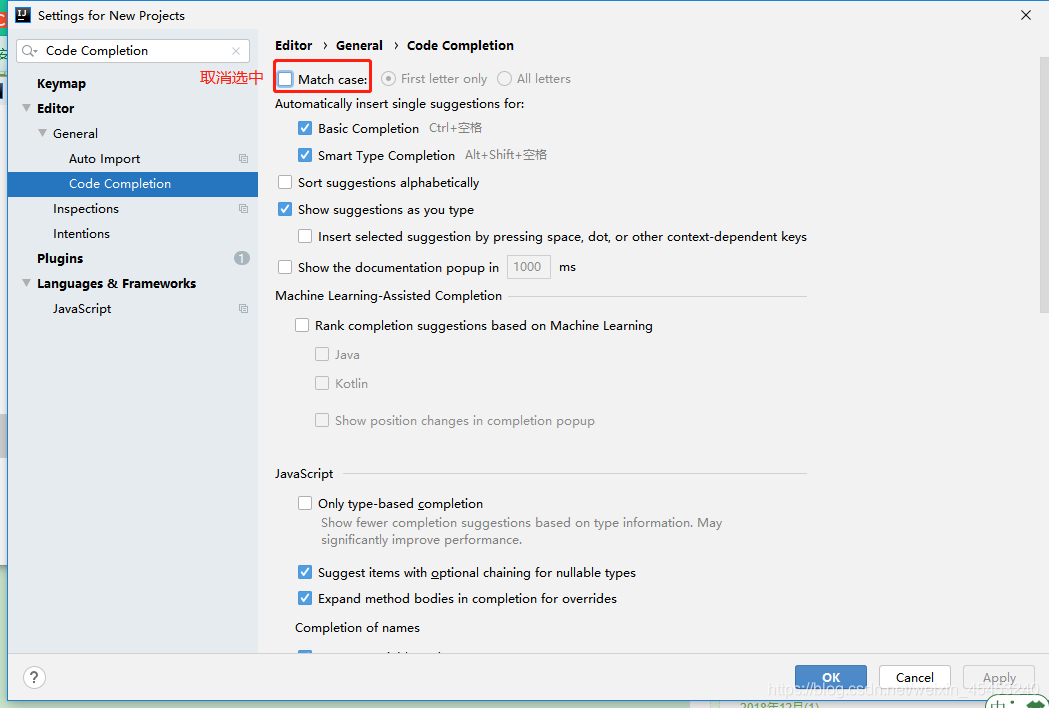Collapse the Languages & Frameworks arrow
This screenshot has height=708, width=1049.
(27, 283)
